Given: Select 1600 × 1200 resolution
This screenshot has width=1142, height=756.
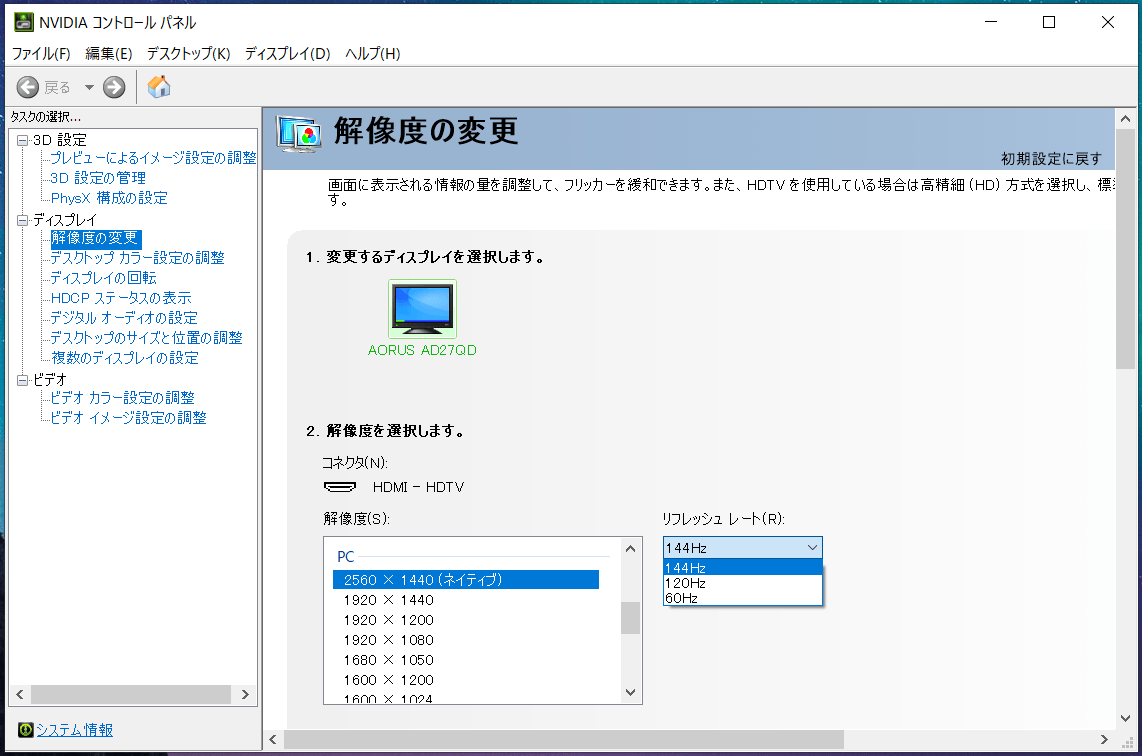Looking at the screenshot, I should click(465, 680).
